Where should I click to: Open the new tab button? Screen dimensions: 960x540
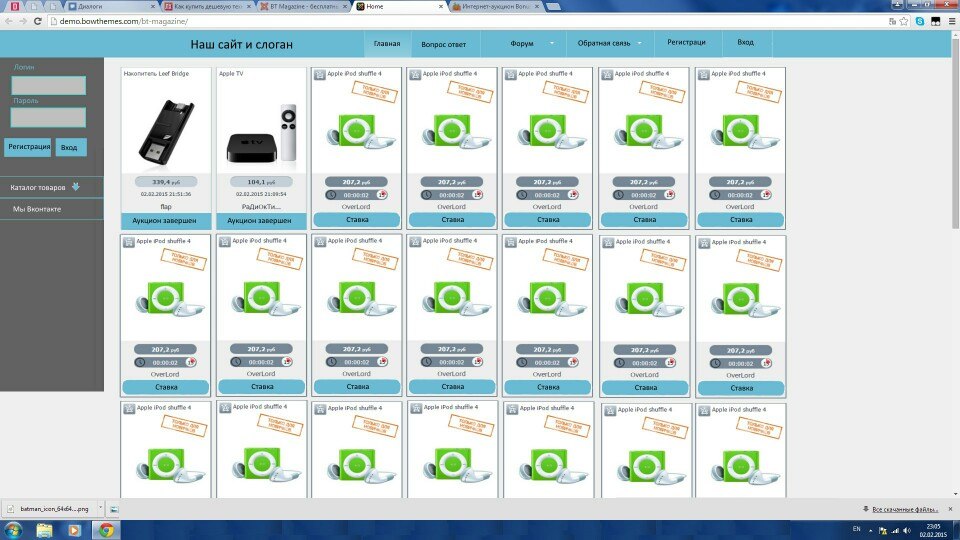pyautogui.click(x=553, y=6)
